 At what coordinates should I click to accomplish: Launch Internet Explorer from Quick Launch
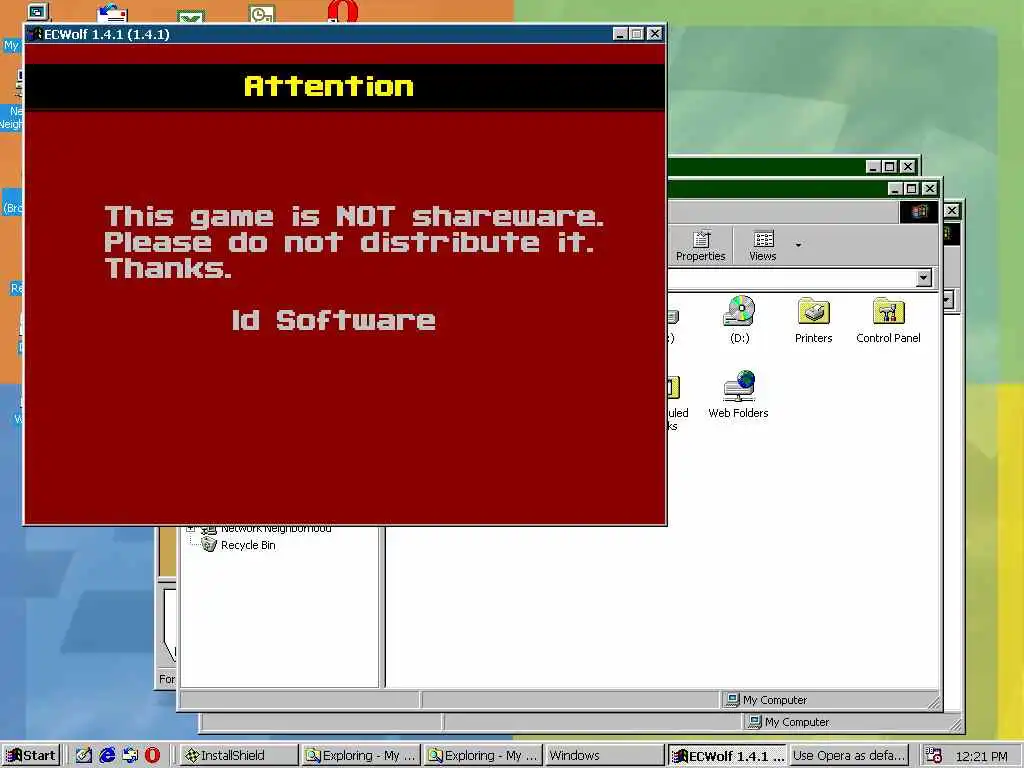click(x=106, y=755)
